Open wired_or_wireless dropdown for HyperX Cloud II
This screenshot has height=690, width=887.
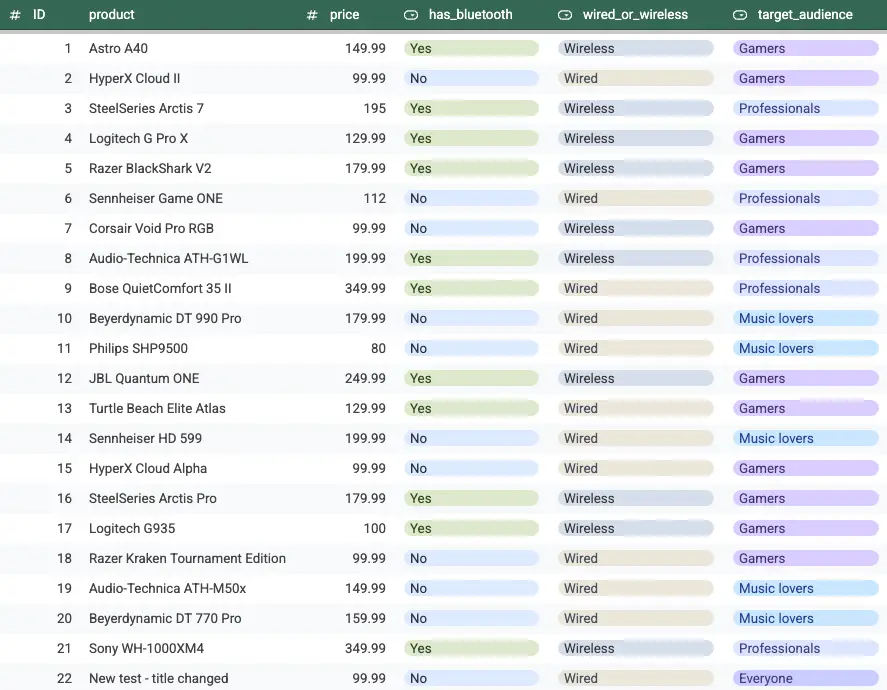636,79
